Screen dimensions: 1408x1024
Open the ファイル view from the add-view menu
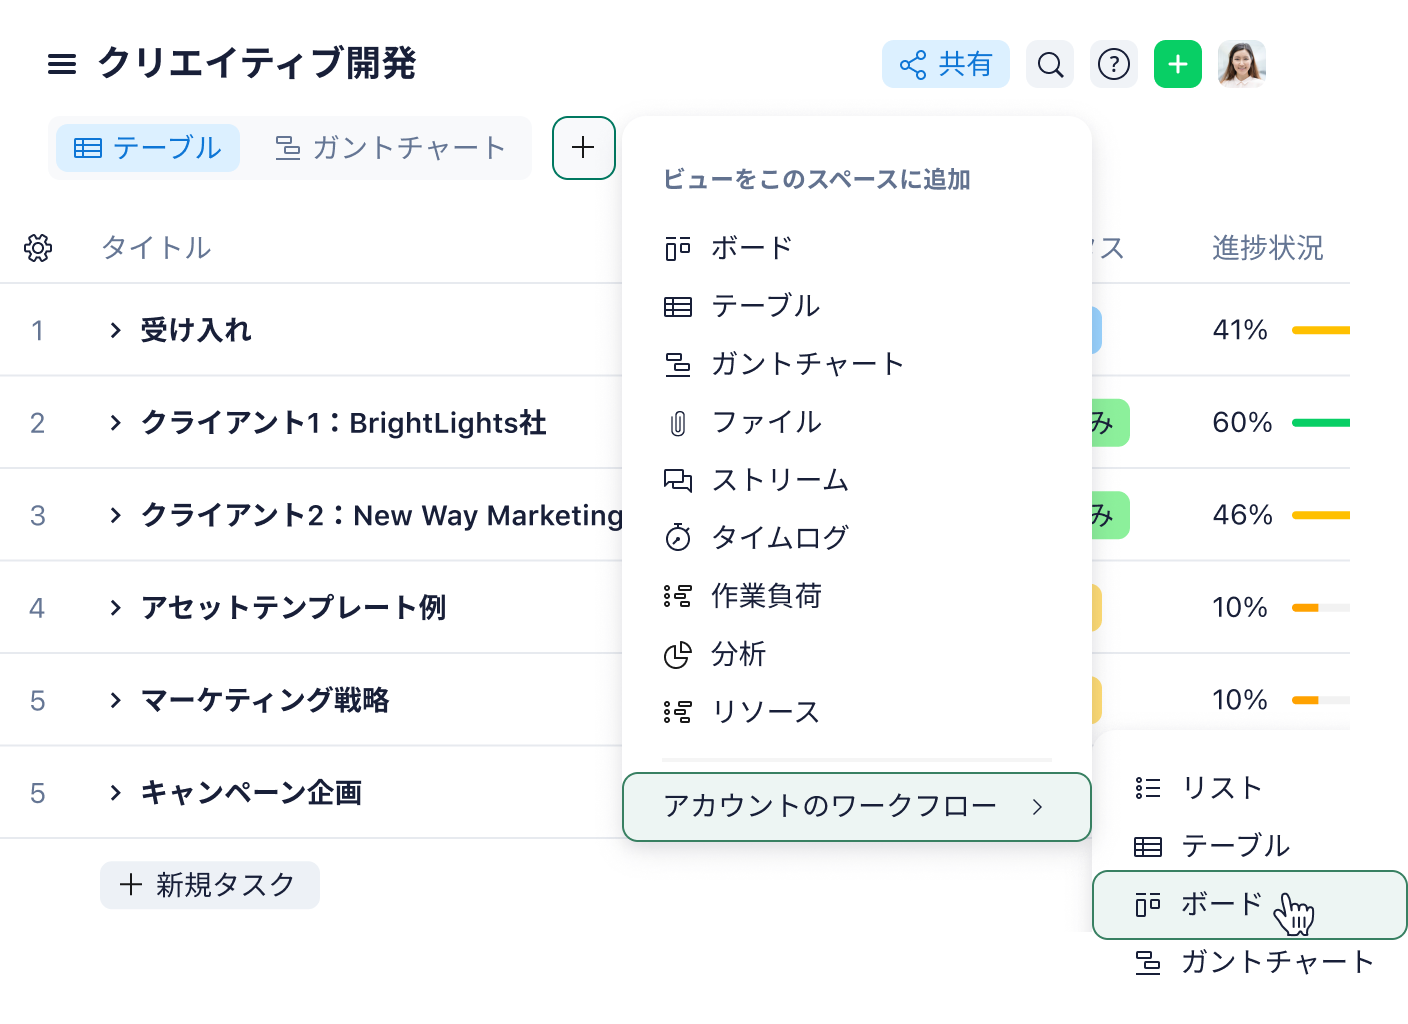(766, 422)
